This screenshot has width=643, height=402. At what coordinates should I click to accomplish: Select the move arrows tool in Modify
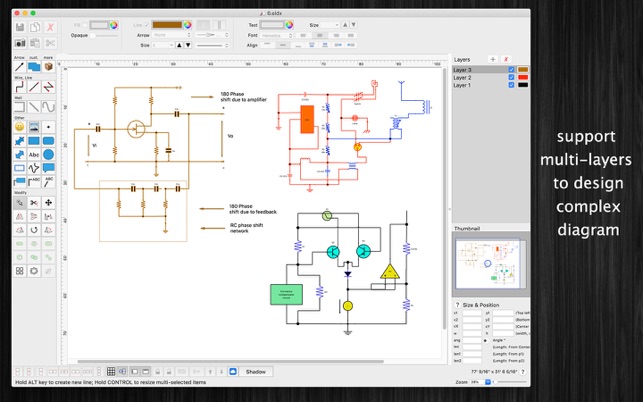[x=48, y=203]
